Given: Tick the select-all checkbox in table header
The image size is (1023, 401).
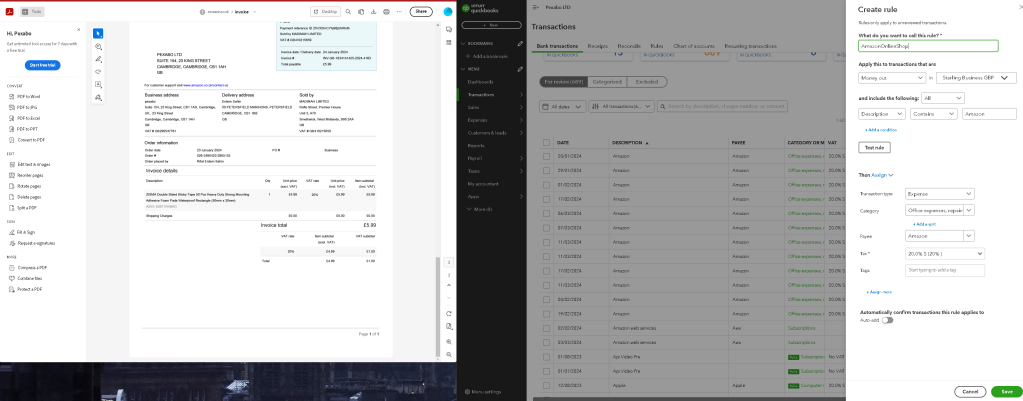Looking at the screenshot, I should point(546,142).
